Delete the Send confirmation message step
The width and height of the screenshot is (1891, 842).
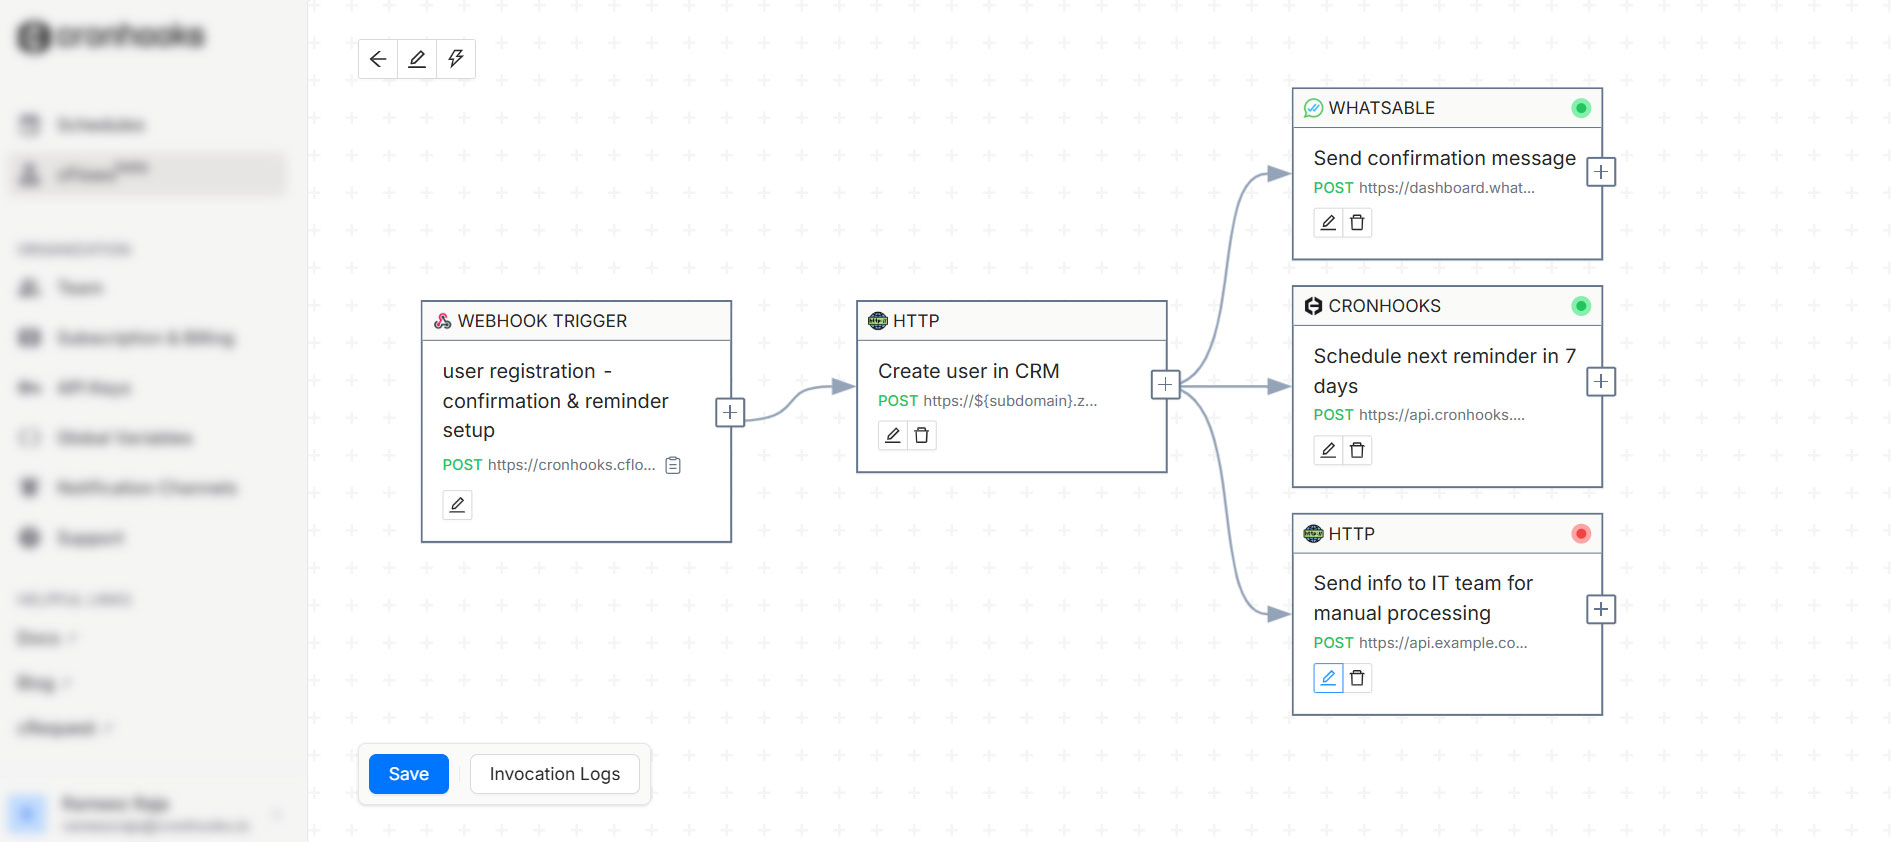pos(1357,223)
